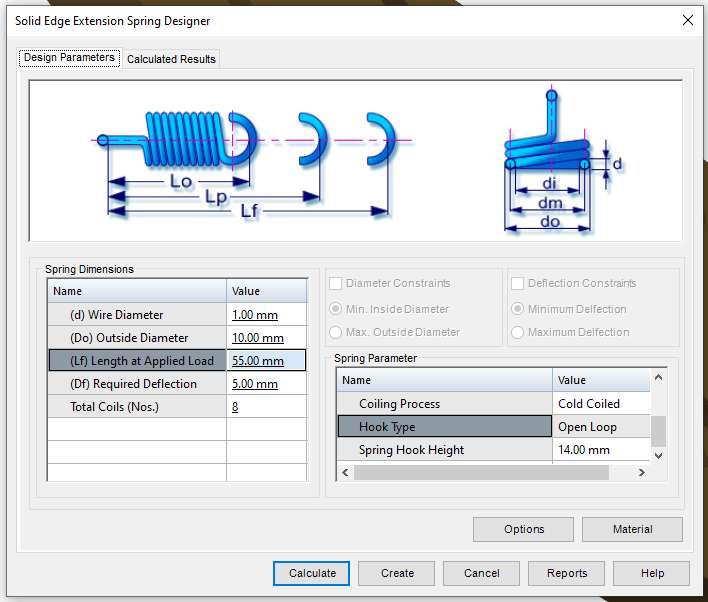Click the Spring Parameter Value column header

pos(601,380)
